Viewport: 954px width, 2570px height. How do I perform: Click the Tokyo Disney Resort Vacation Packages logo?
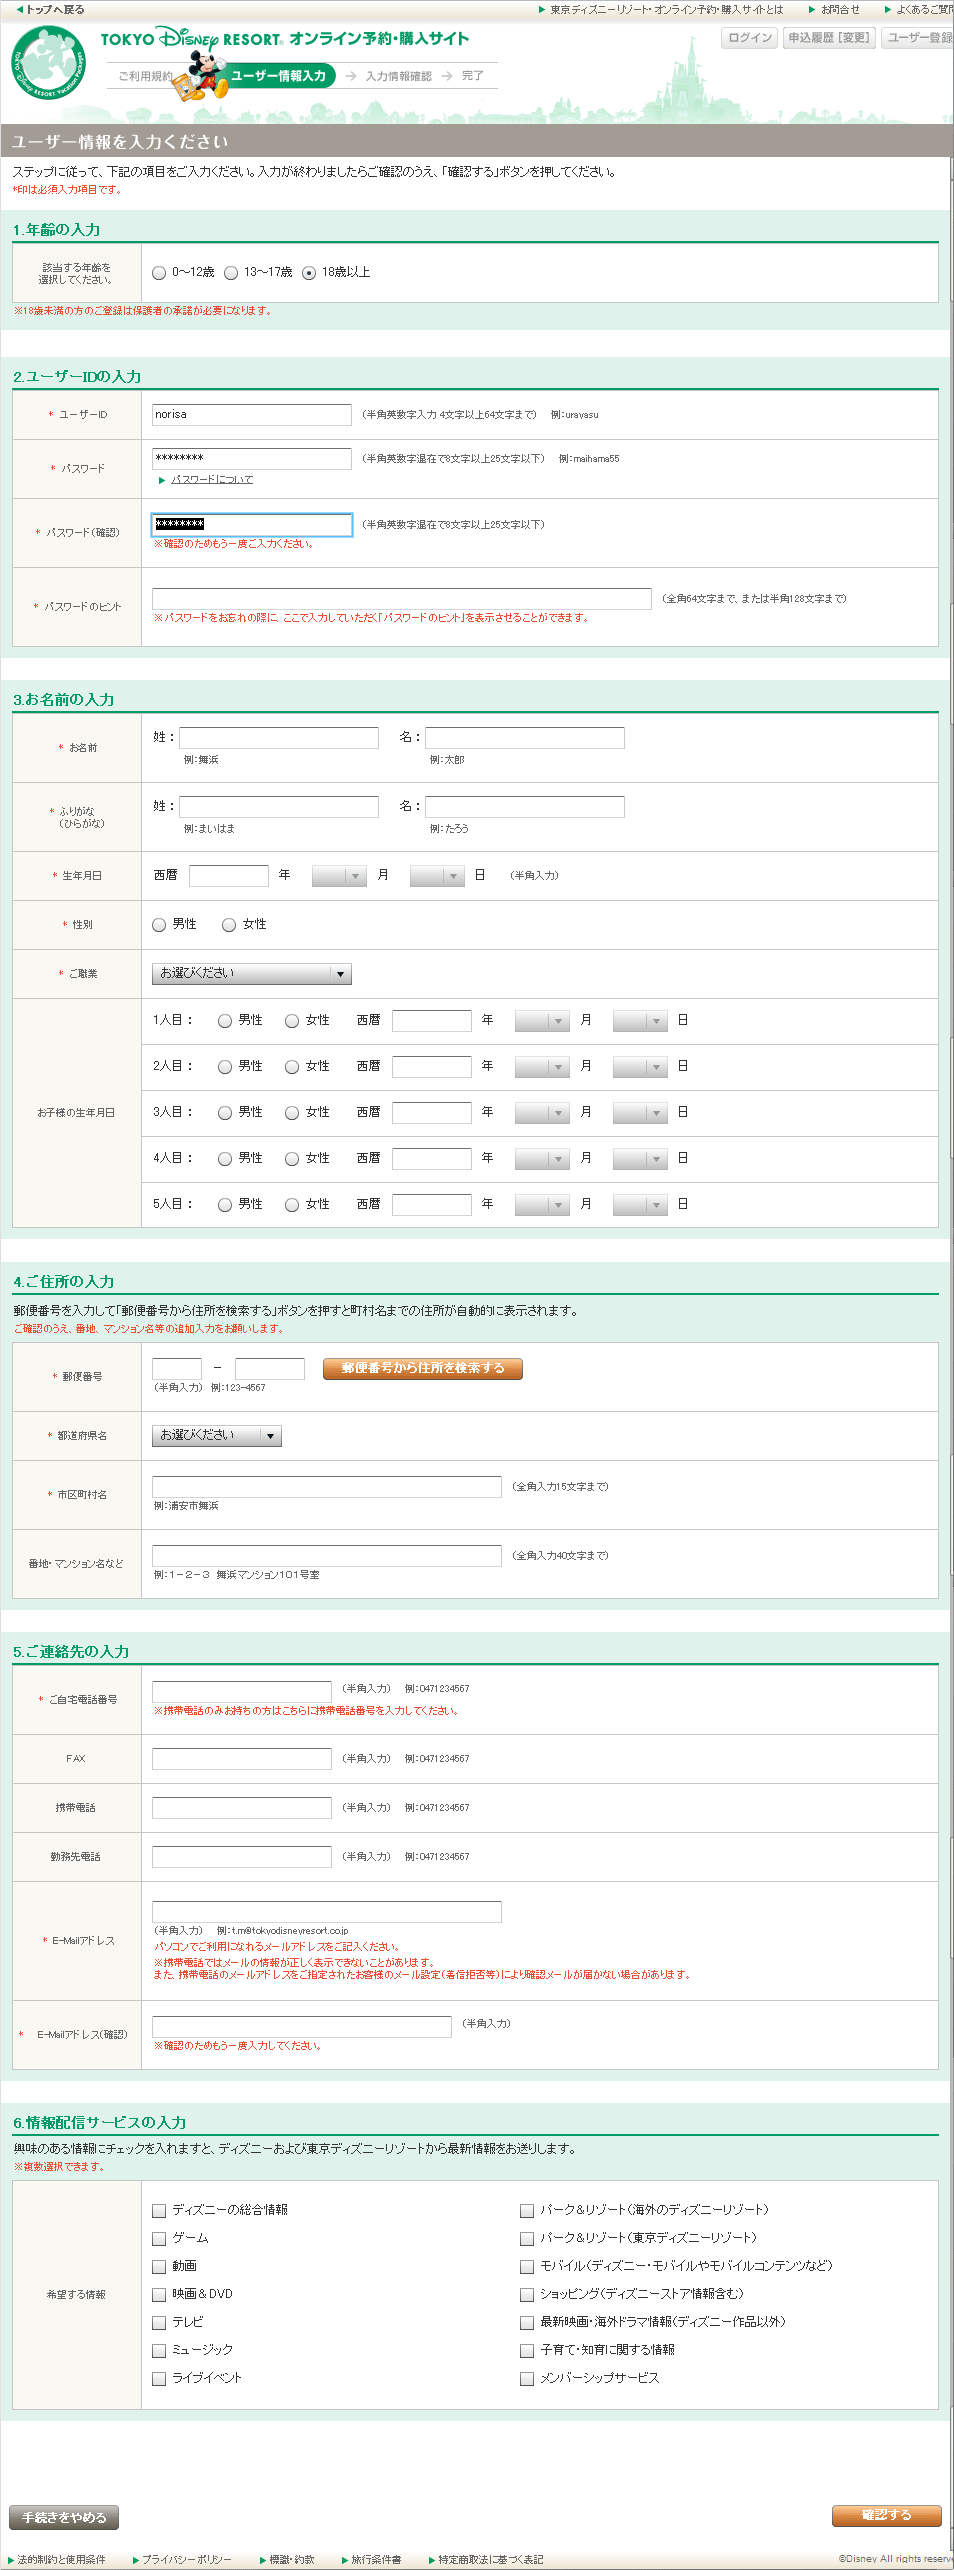(48, 62)
